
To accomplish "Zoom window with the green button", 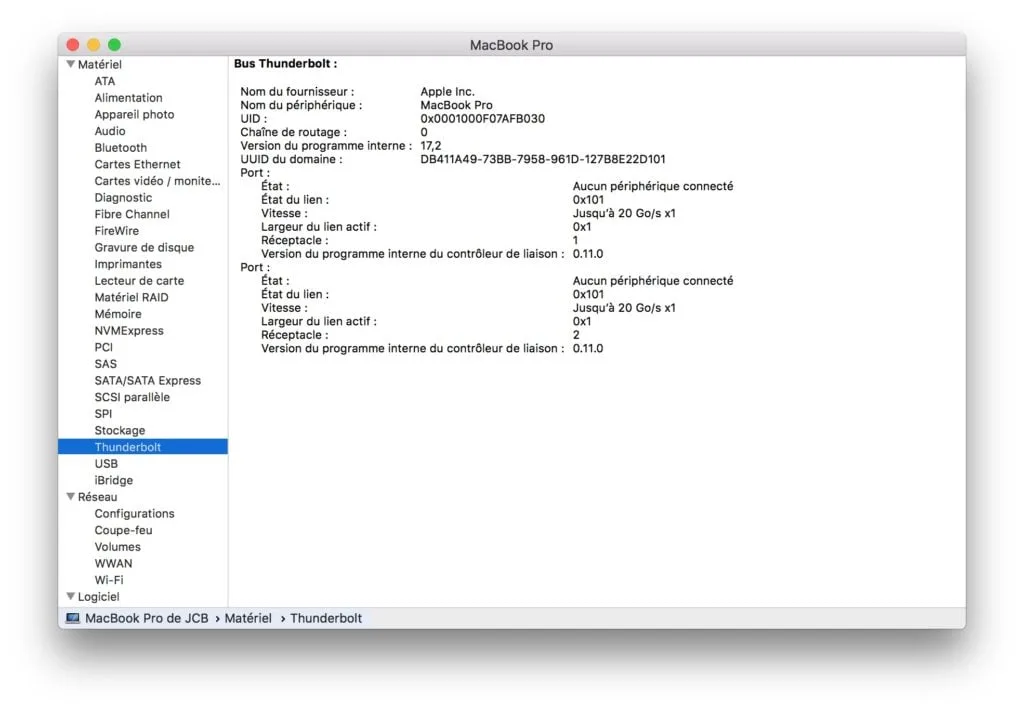I will [x=115, y=44].
